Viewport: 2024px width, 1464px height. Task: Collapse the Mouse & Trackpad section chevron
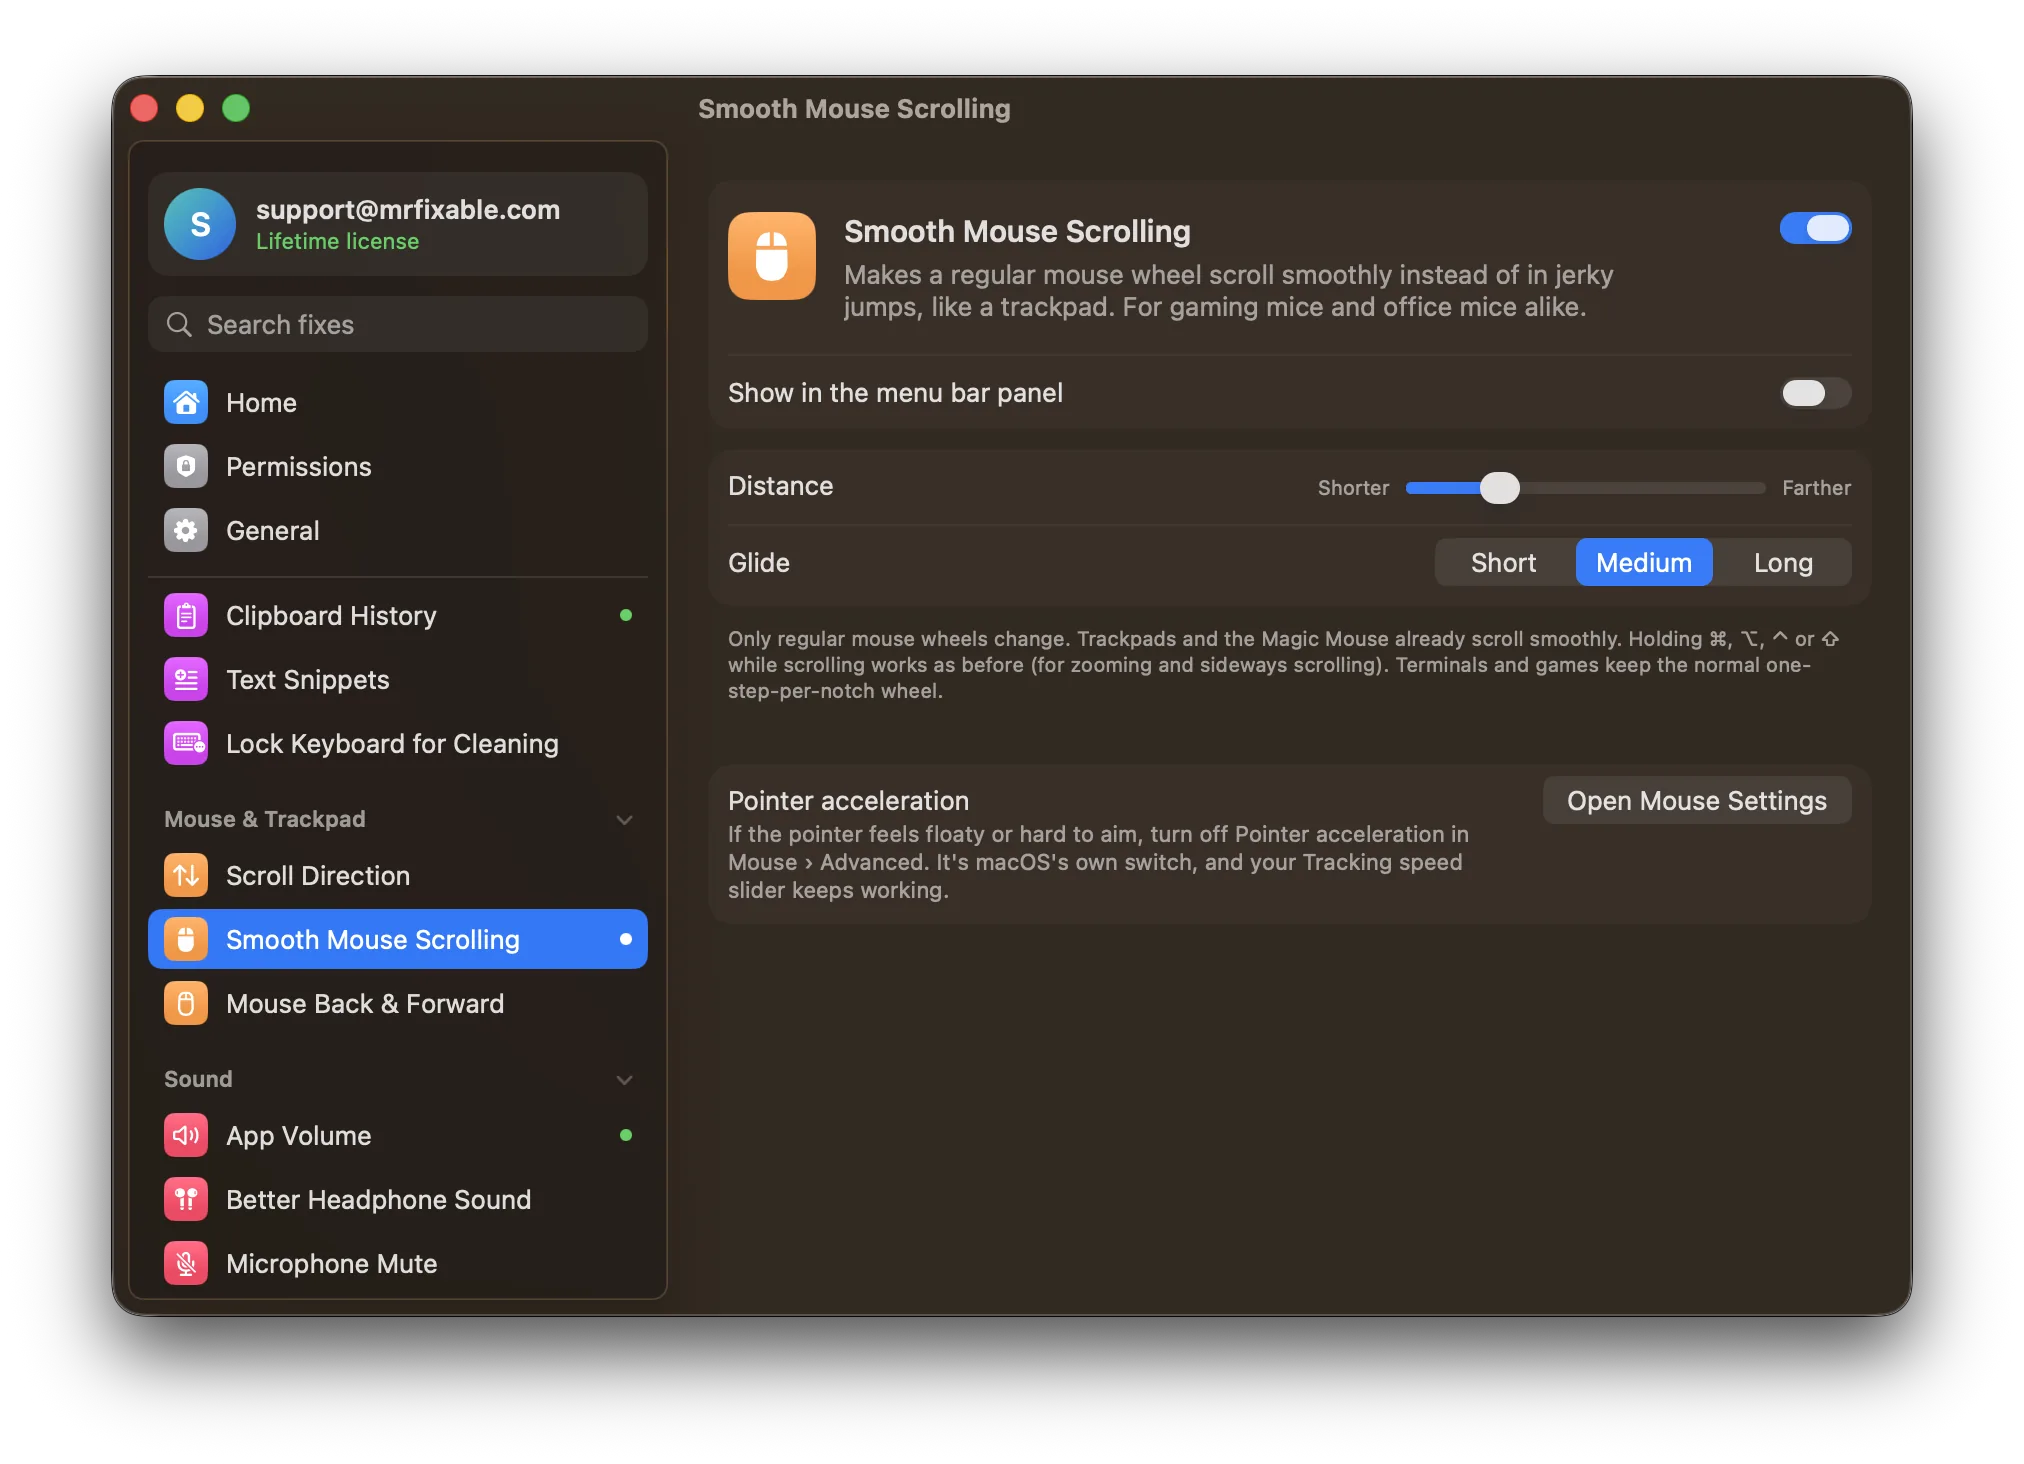625,820
